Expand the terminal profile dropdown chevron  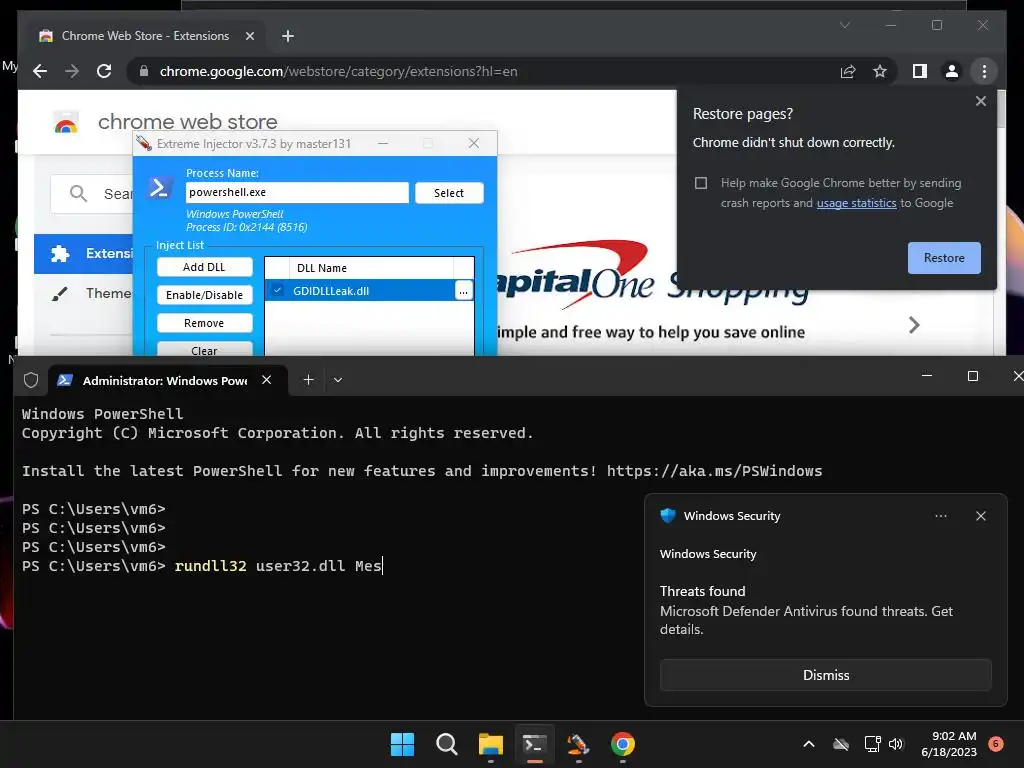338,380
